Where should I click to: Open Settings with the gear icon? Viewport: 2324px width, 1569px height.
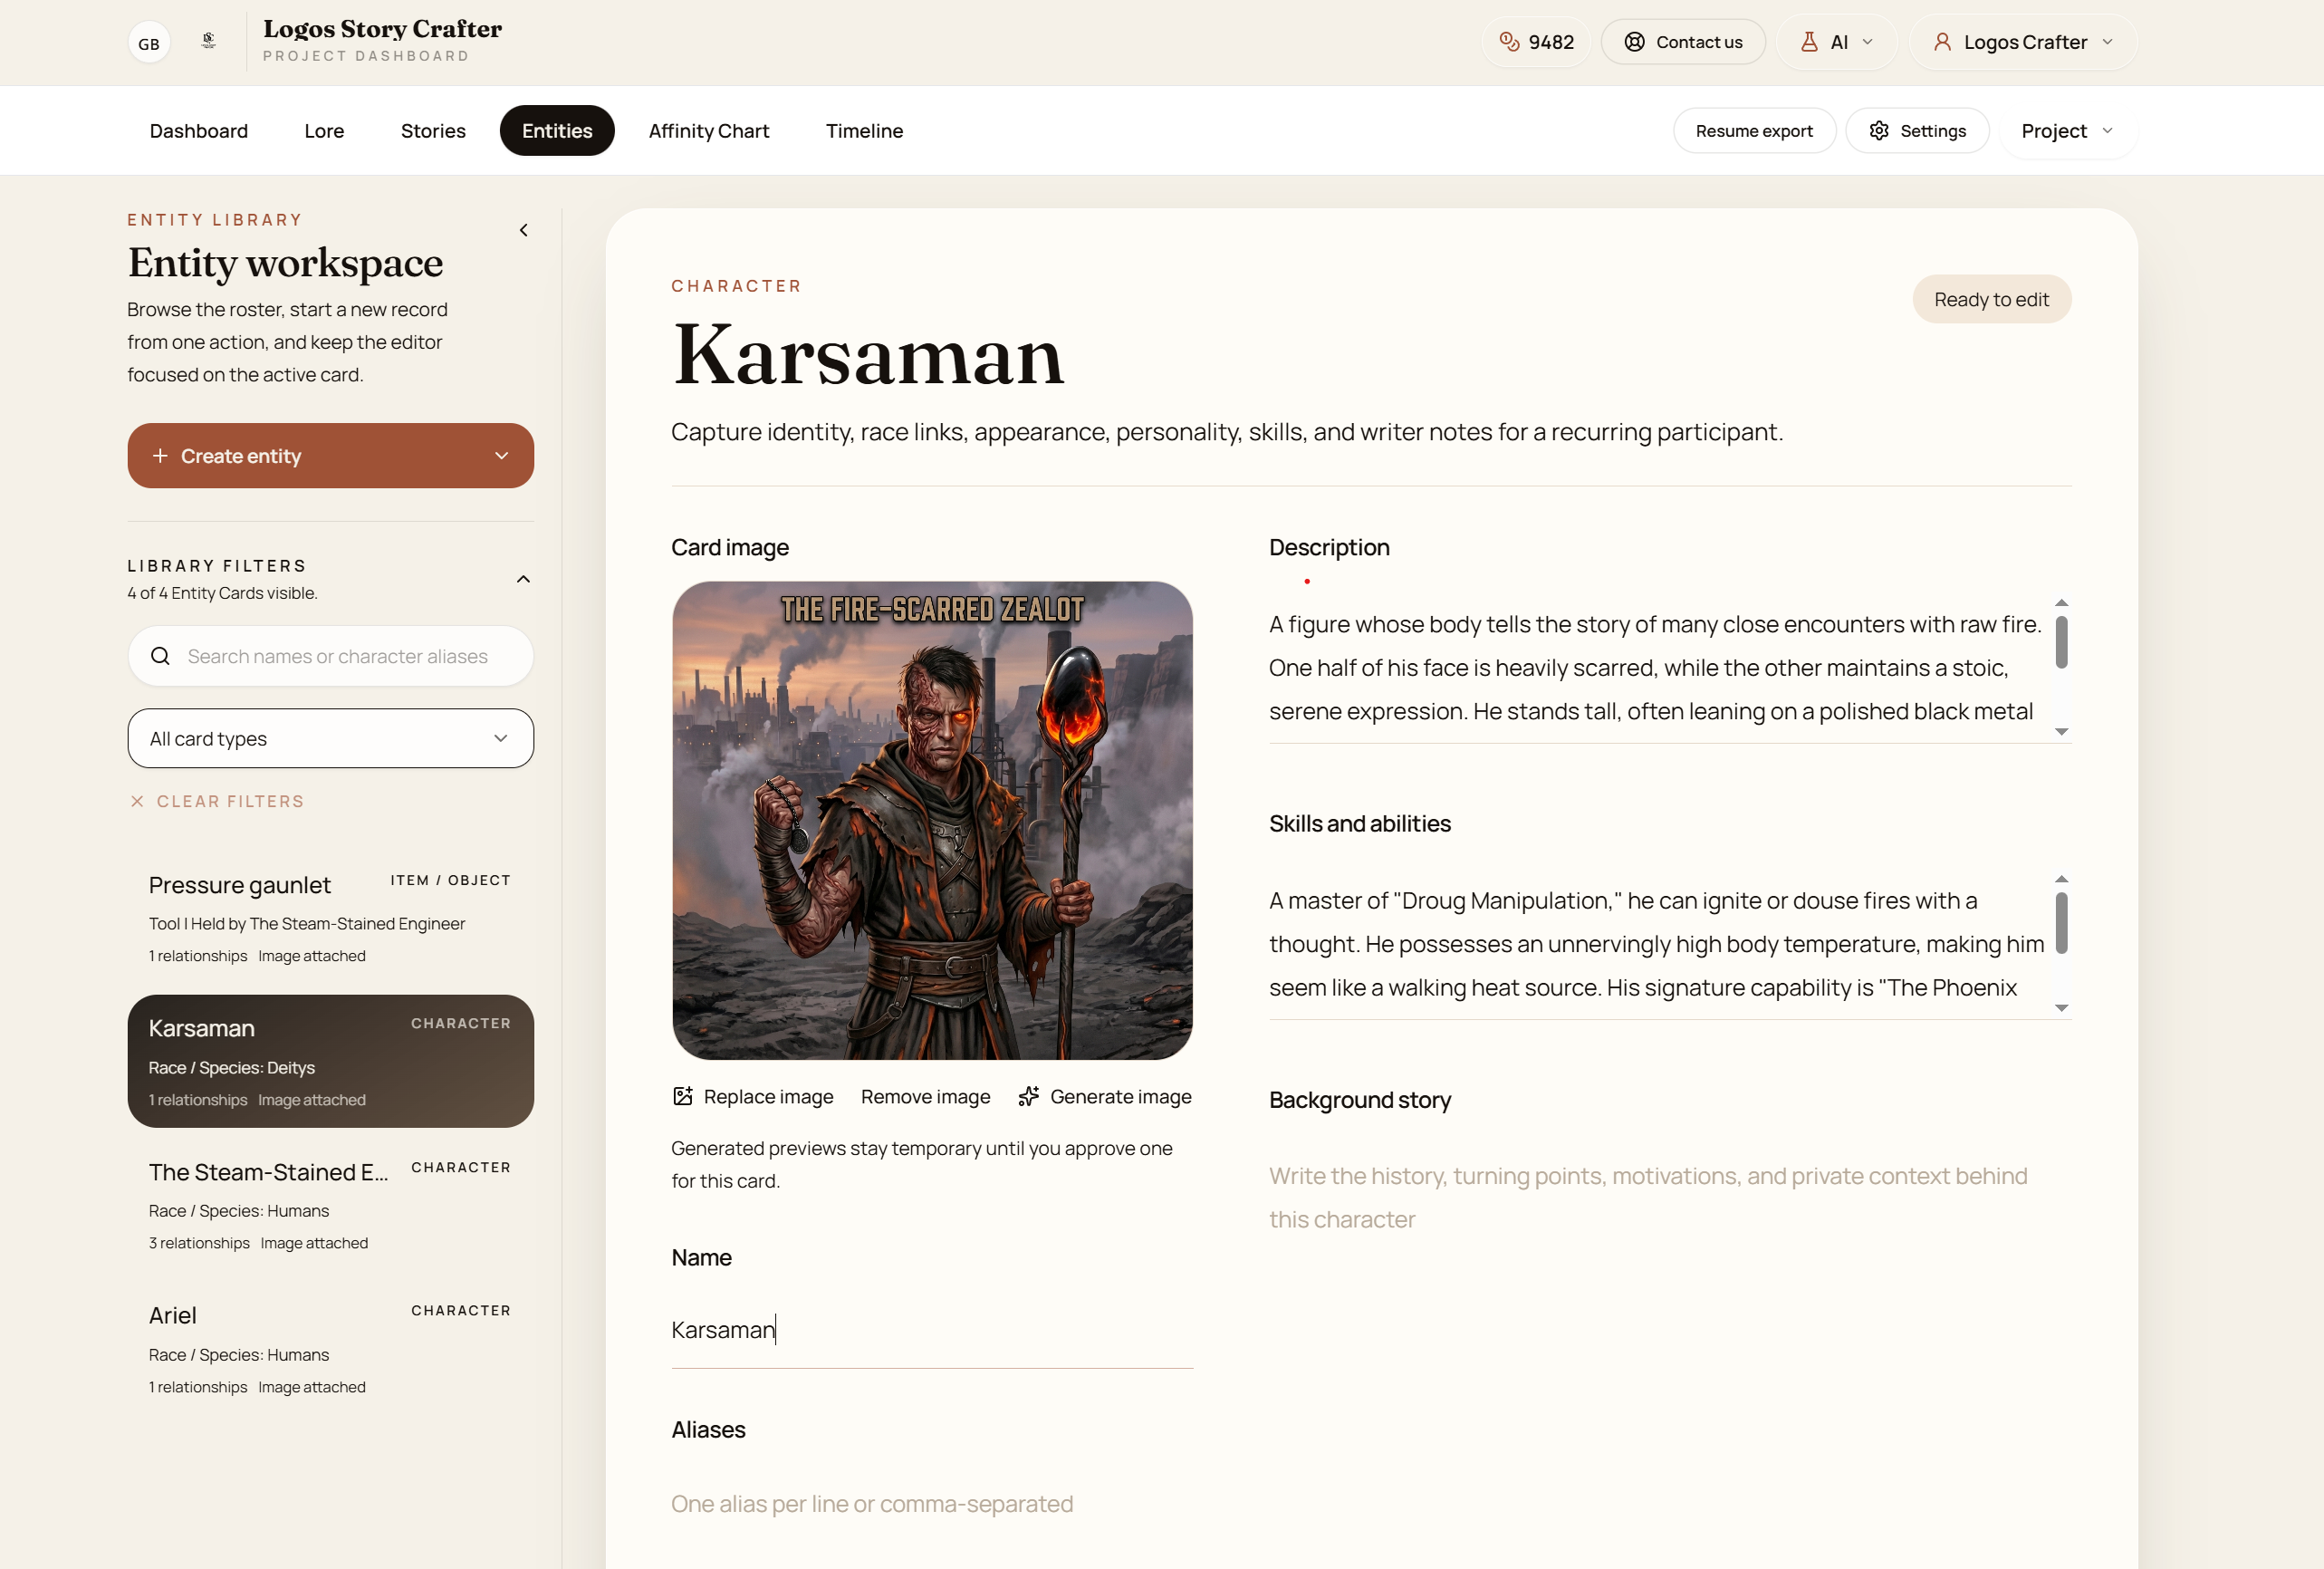[1917, 131]
